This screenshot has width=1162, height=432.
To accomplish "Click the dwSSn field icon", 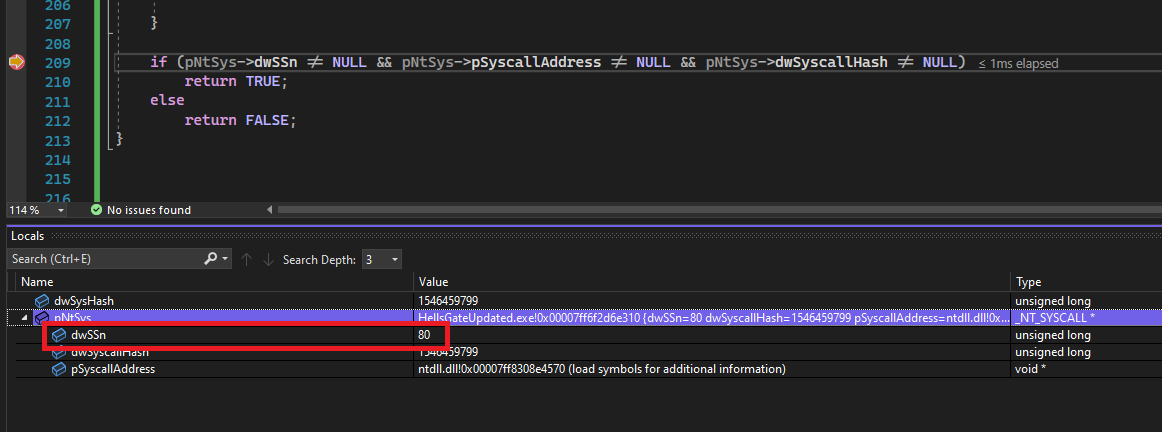I will click(59, 335).
